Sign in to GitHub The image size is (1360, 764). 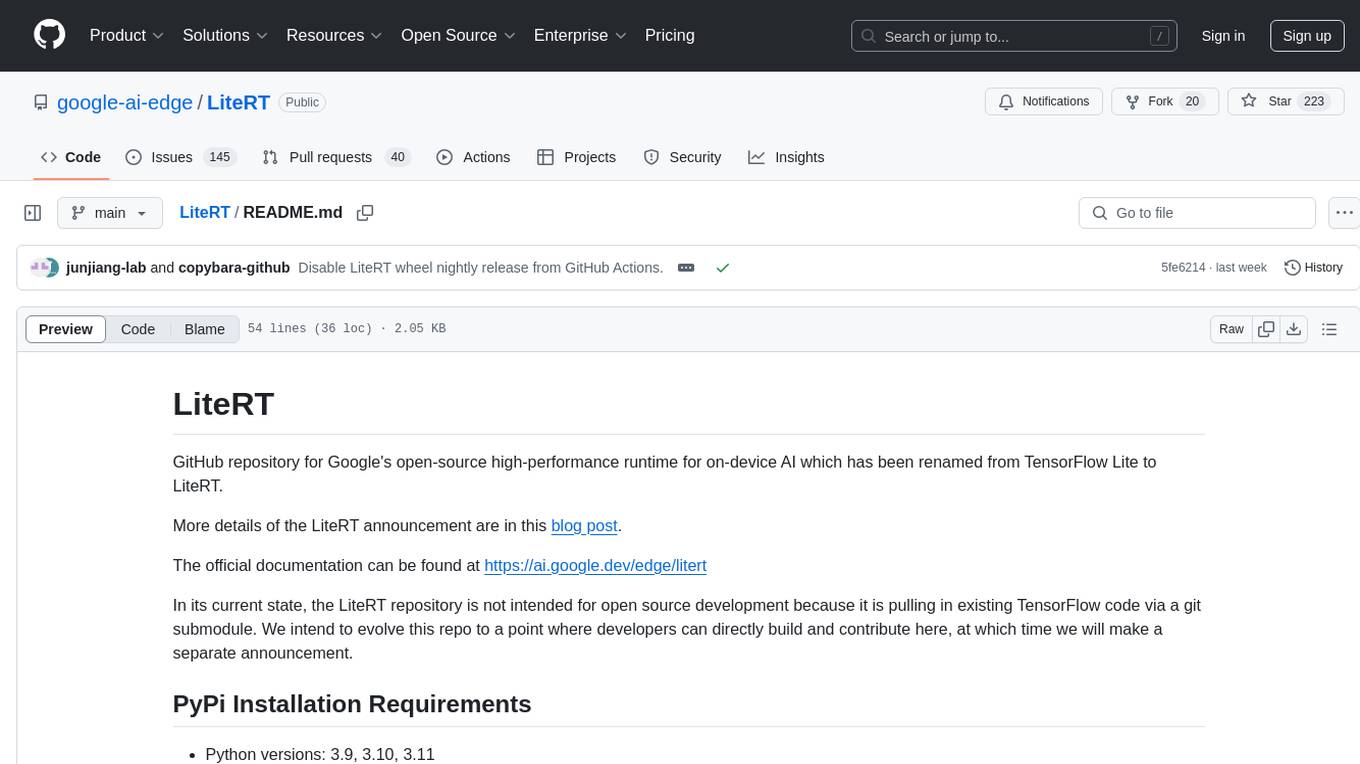point(1223,36)
